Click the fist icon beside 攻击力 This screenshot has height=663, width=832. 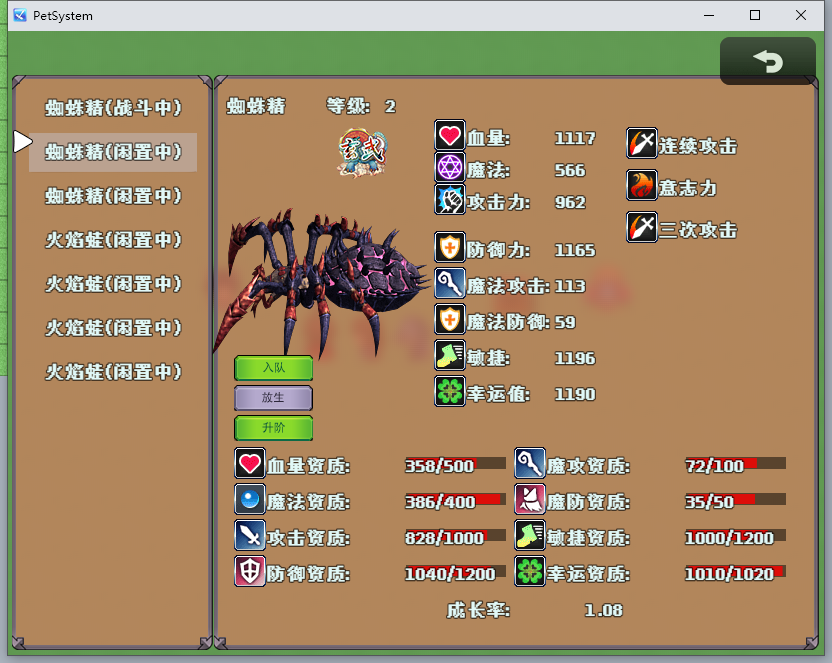(x=449, y=199)
